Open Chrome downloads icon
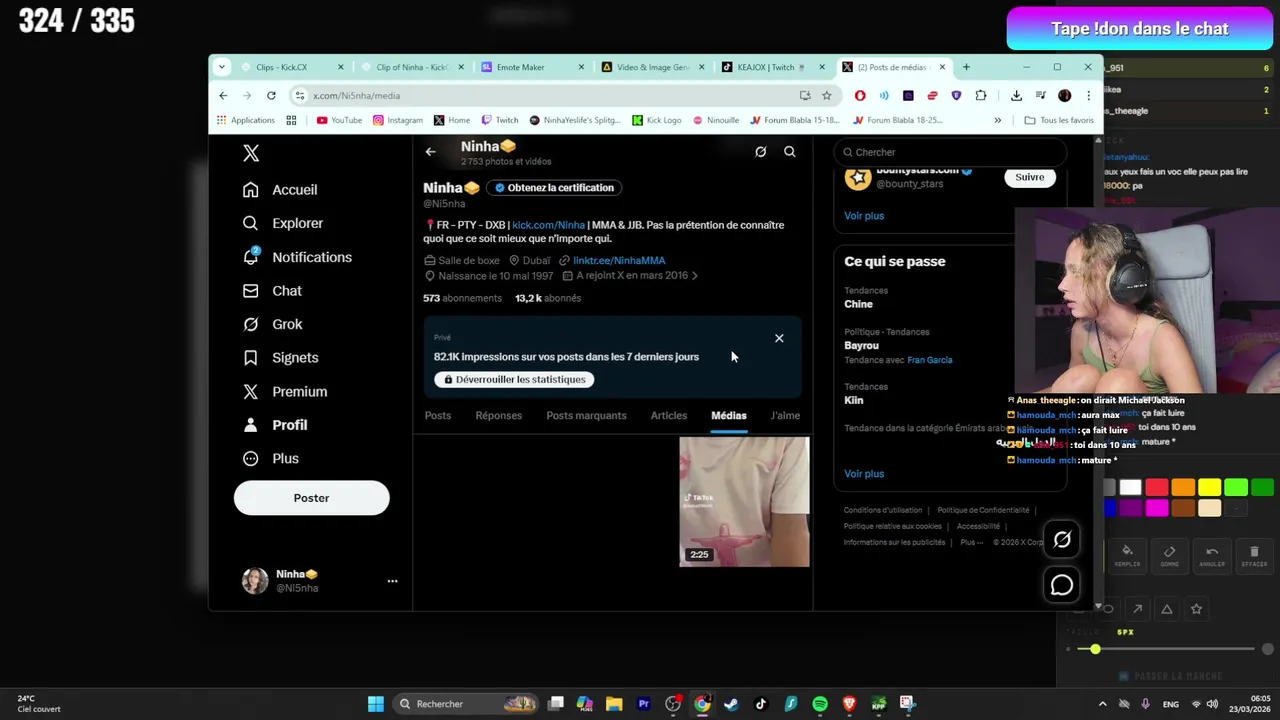 tap(1016, 95)
